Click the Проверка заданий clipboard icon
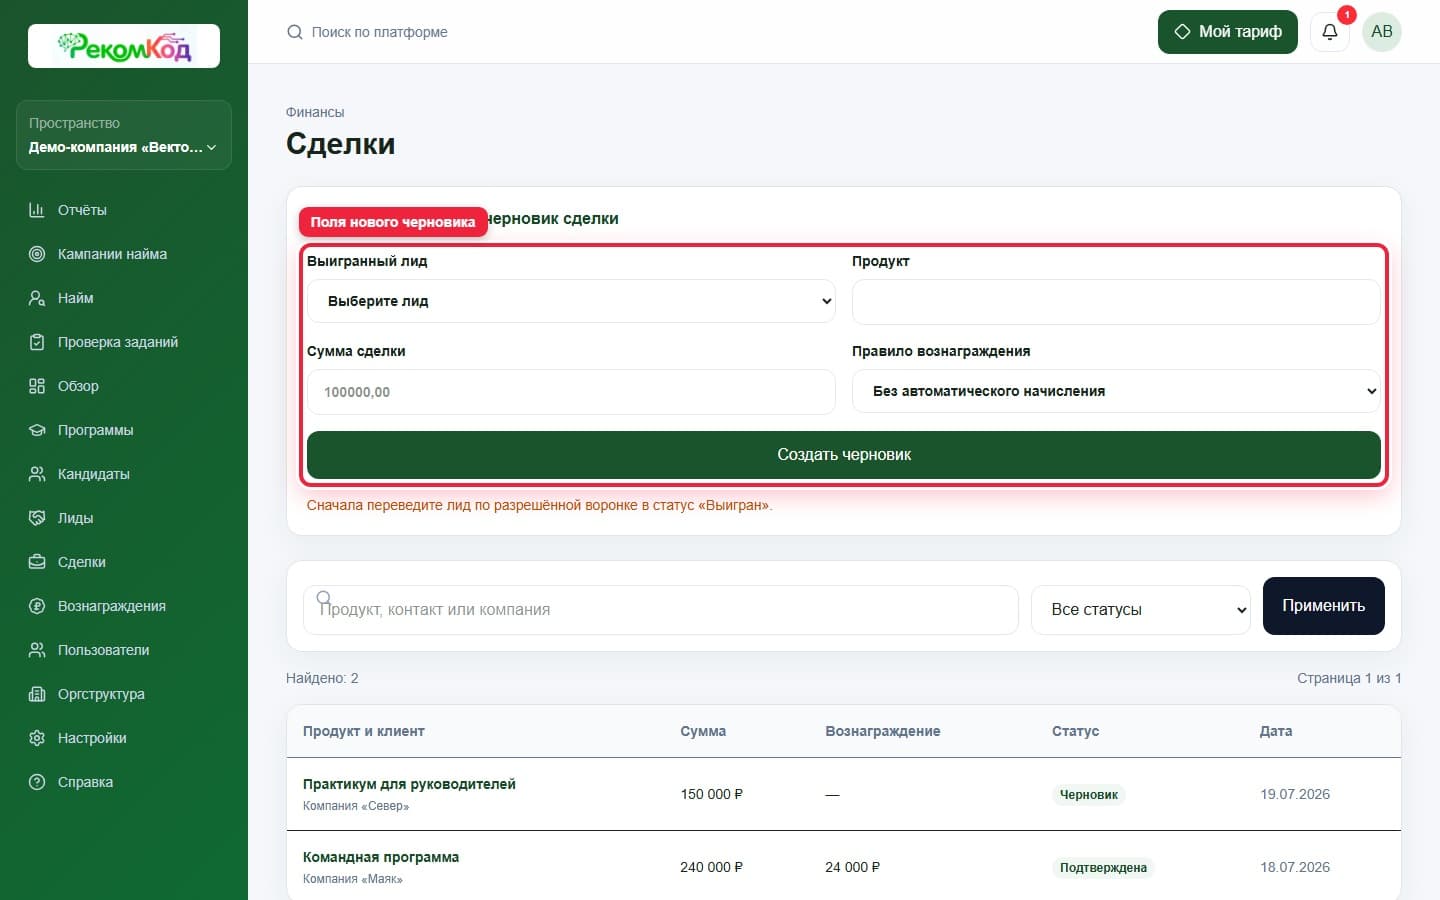 click(37, 342)
